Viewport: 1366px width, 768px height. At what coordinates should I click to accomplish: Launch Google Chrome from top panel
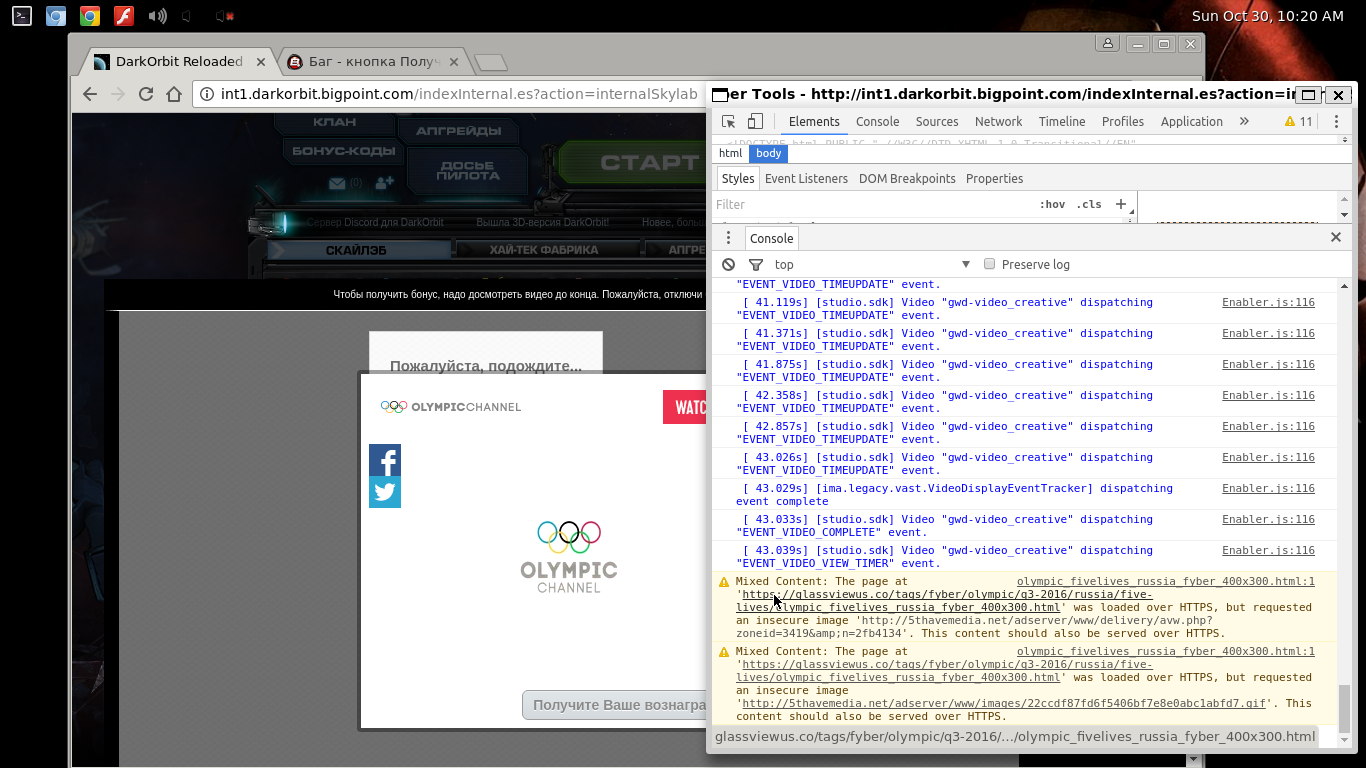click(x=89, y=16)
